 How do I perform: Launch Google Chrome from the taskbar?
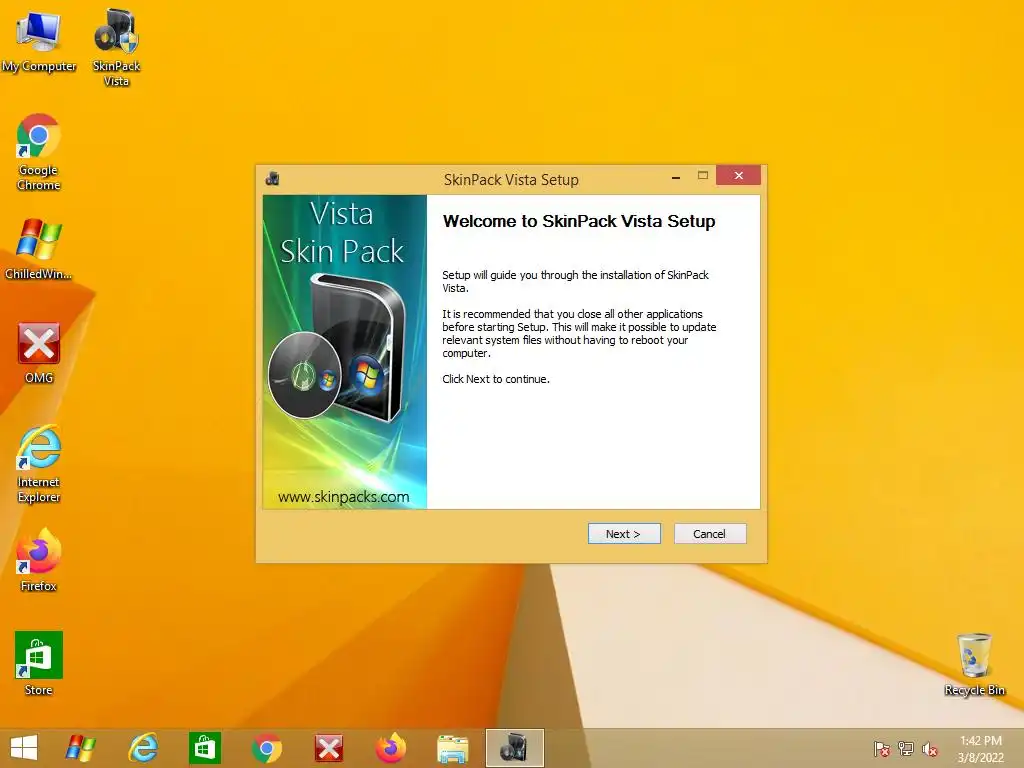266,748
